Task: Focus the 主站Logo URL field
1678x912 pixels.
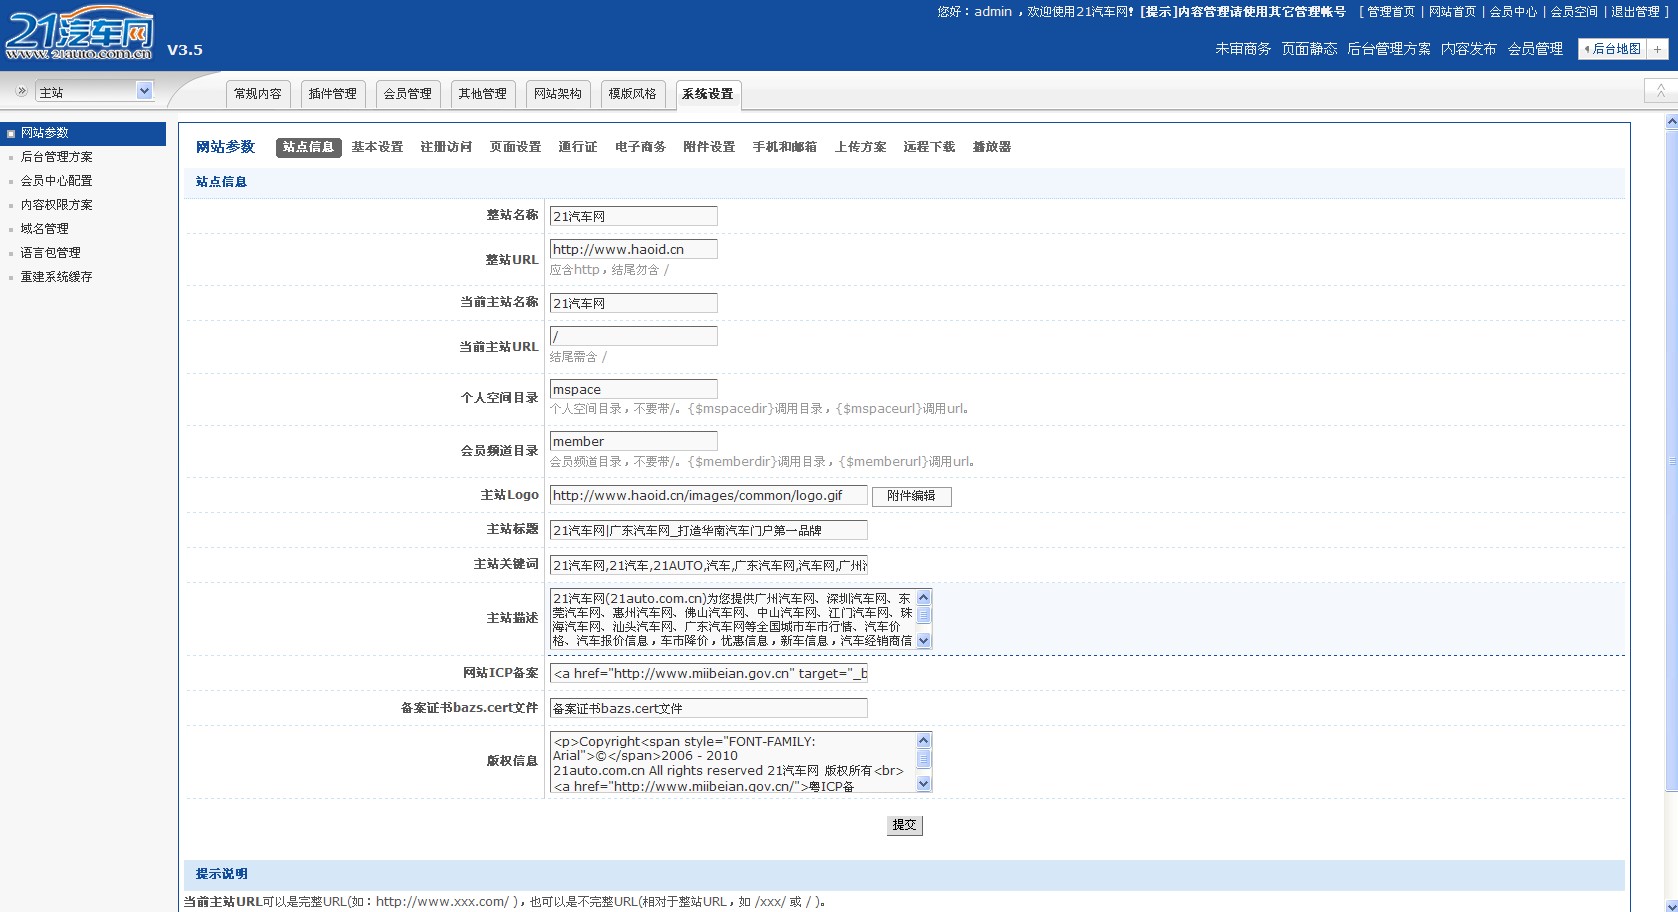Action: (x=708, y=495)
